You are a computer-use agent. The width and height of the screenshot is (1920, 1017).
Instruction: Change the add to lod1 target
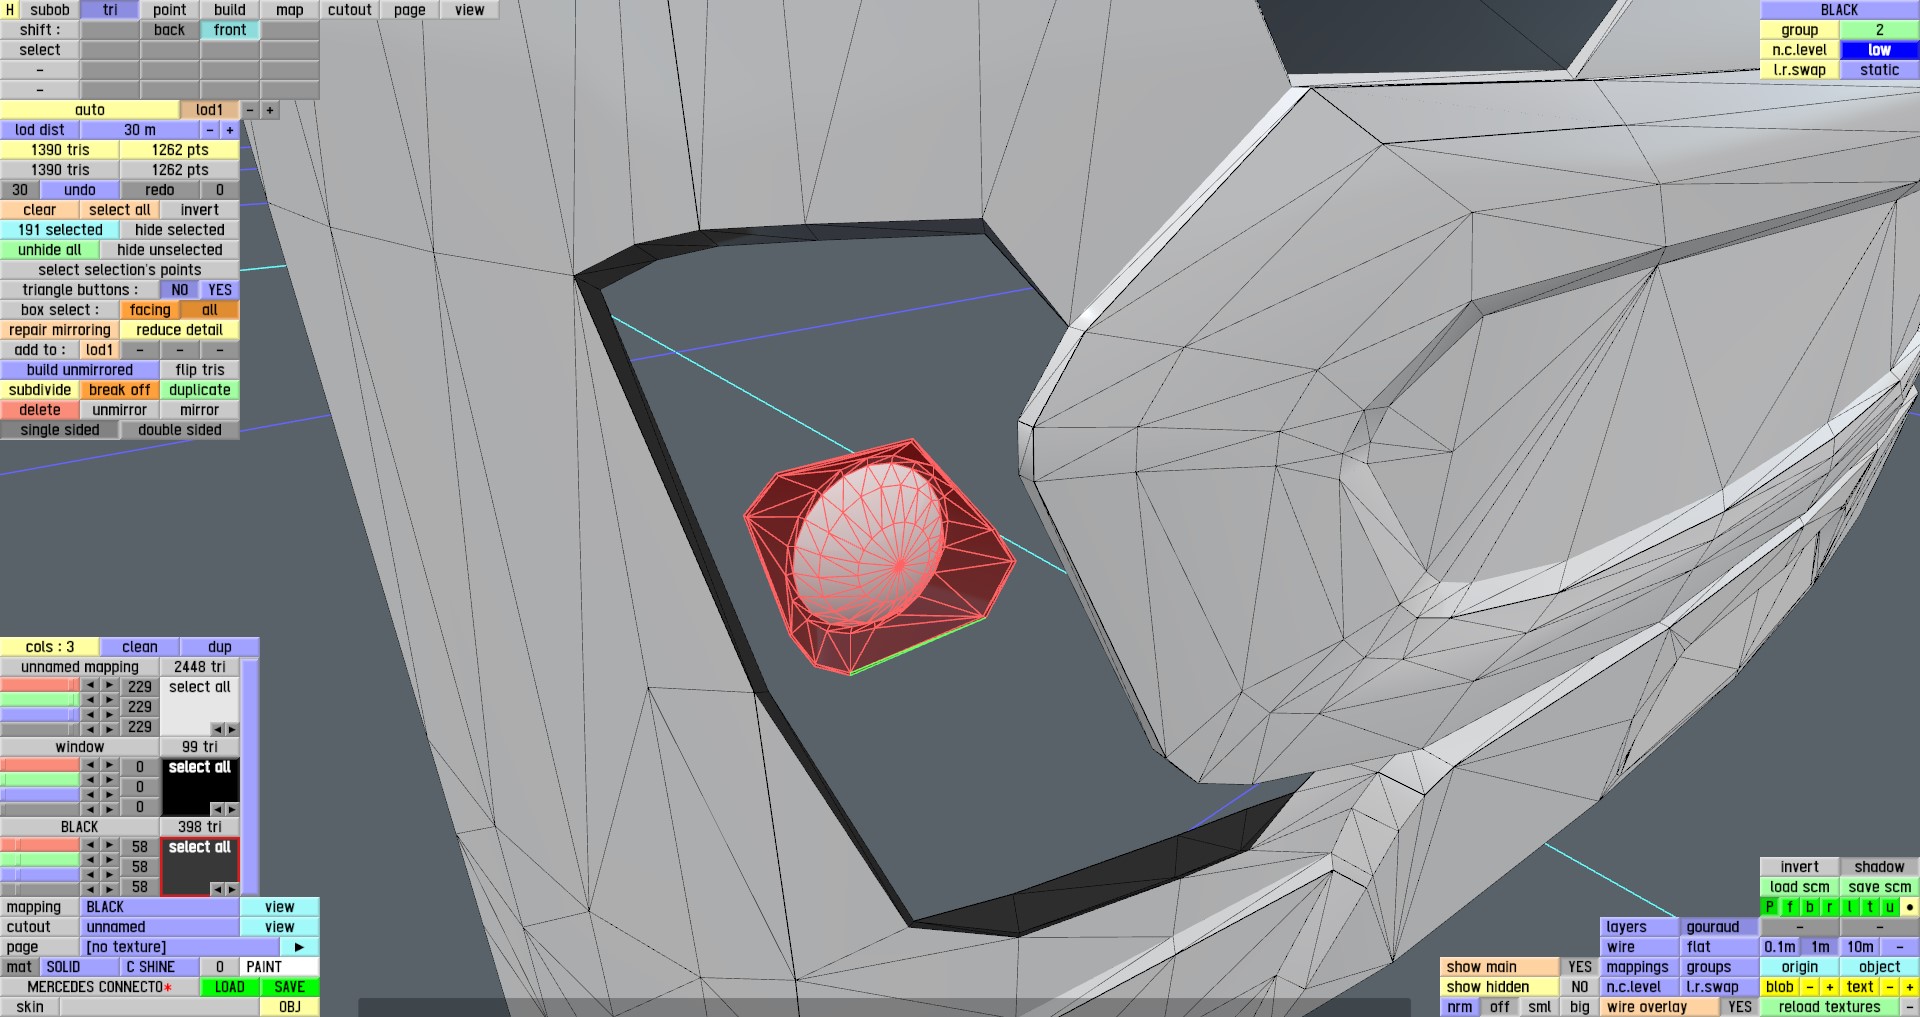coord(100,350)
